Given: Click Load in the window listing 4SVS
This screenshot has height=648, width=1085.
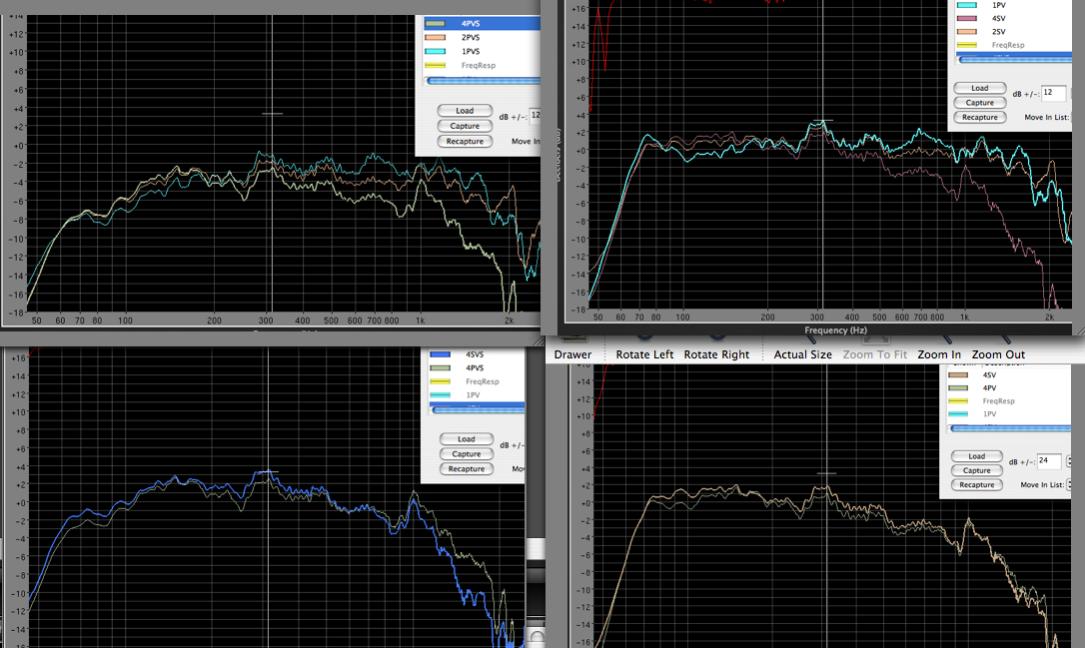Looking at the screenshot, I should pyautogui.click(x=466, y=439).
